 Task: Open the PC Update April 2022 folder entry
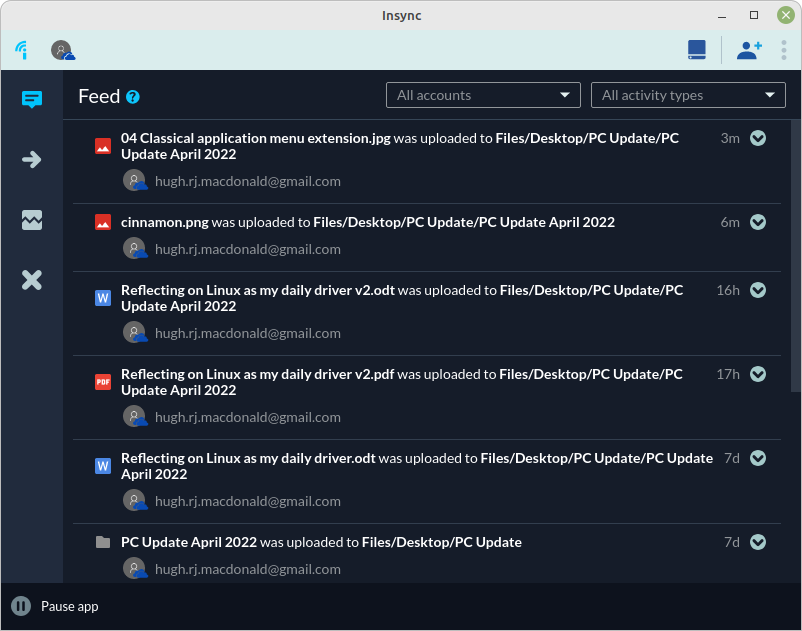tap(189, 542)
